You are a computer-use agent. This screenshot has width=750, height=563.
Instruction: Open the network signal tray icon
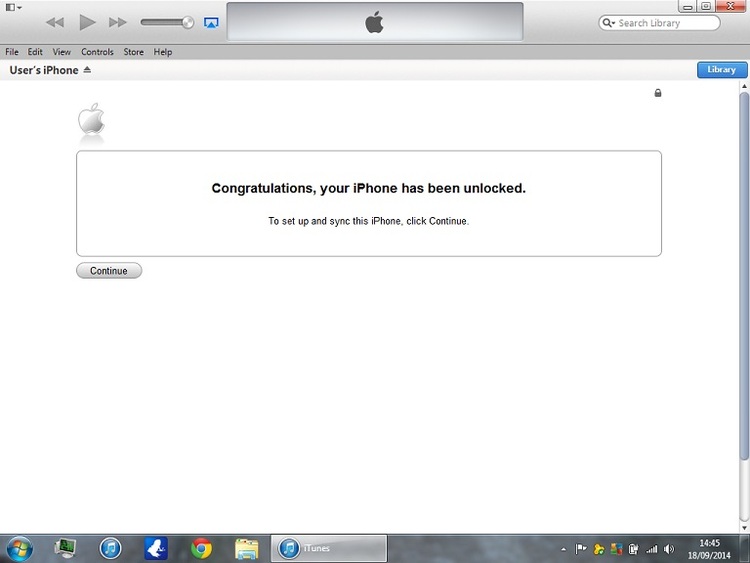click(651, 549)
